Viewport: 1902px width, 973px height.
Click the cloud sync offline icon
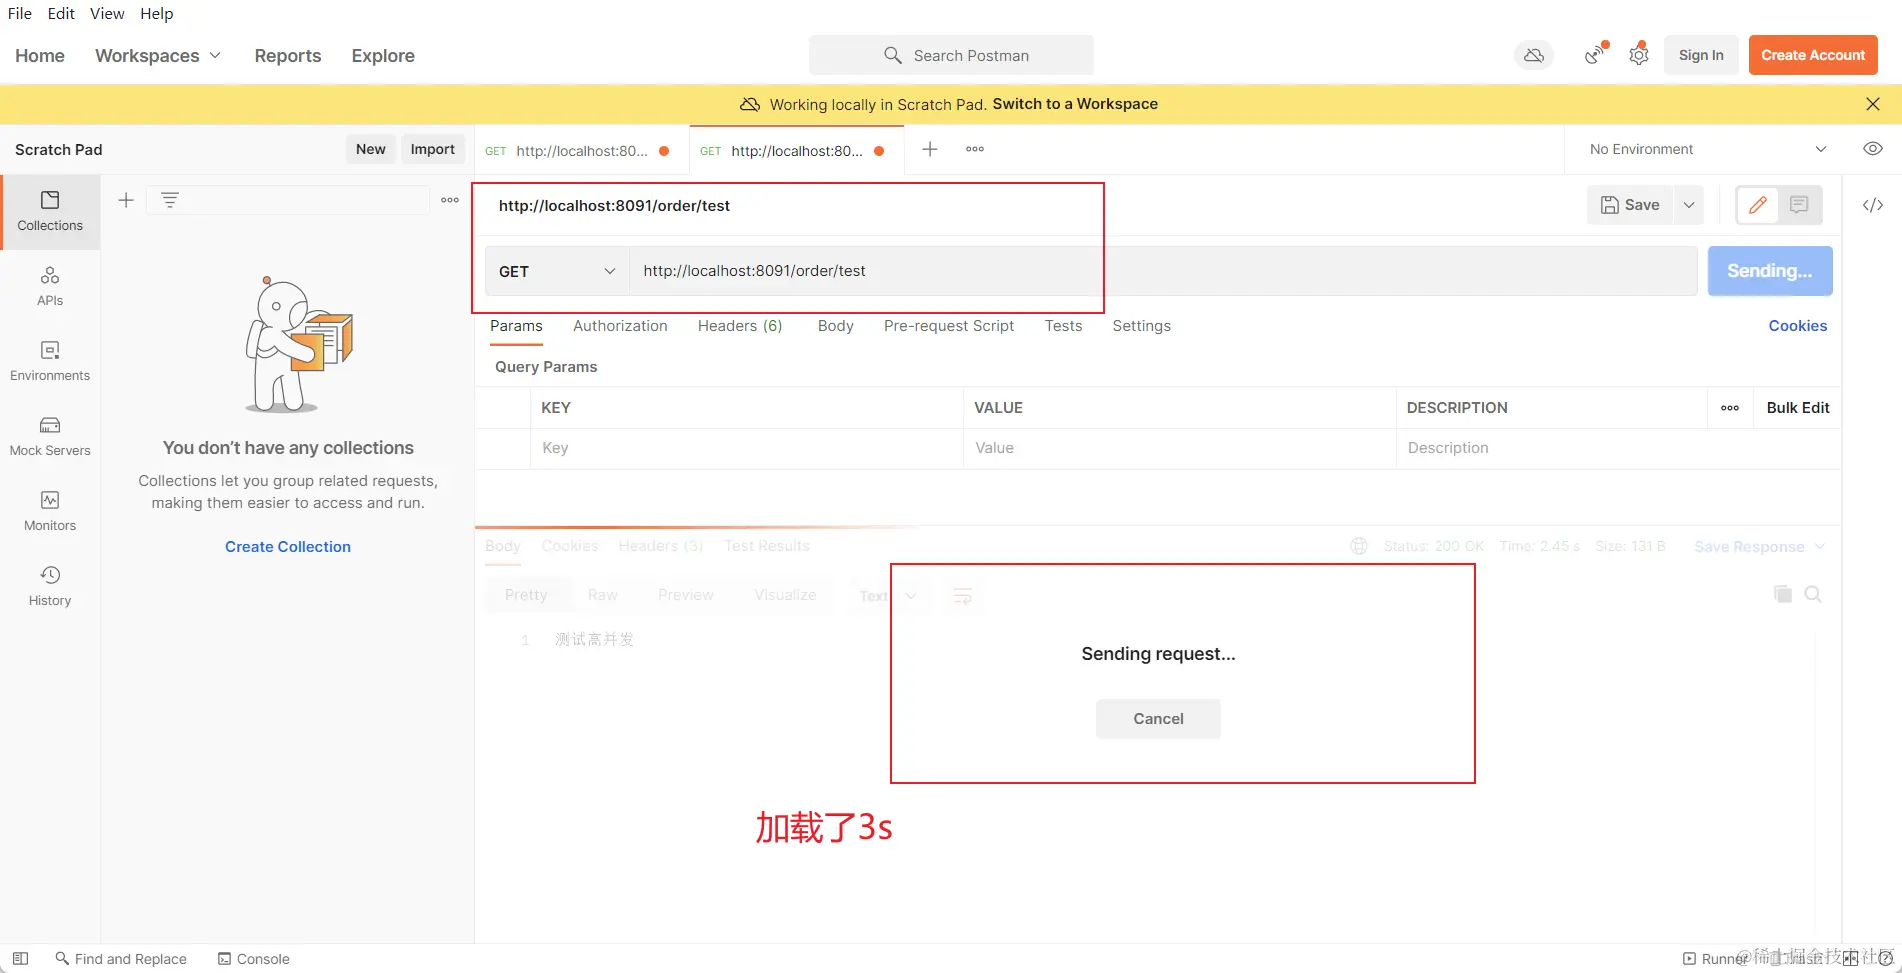coord(1534,55)
